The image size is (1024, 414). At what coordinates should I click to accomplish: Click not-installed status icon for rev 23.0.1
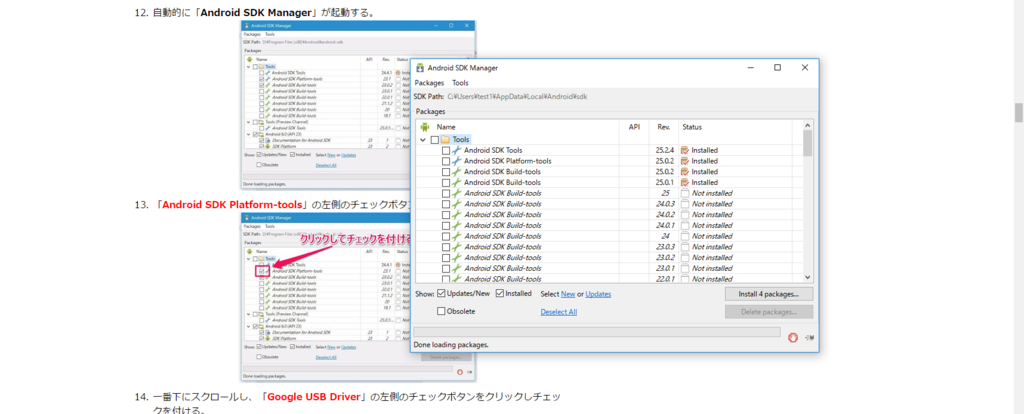(685, 268)
